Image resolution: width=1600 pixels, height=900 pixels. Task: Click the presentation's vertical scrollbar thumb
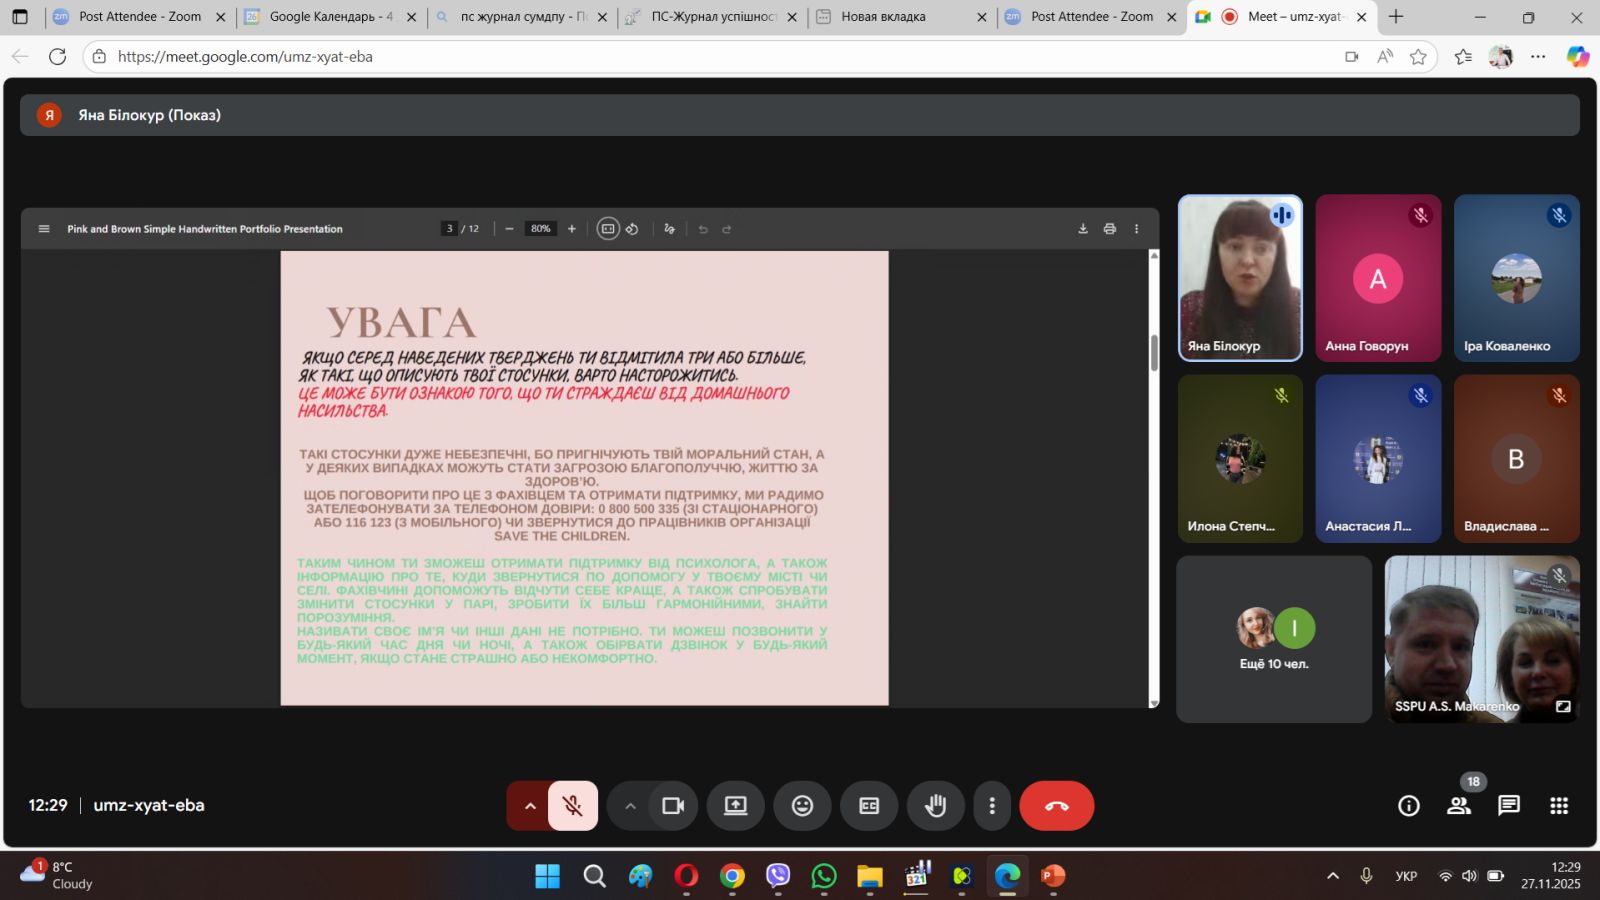point(1153,352)
